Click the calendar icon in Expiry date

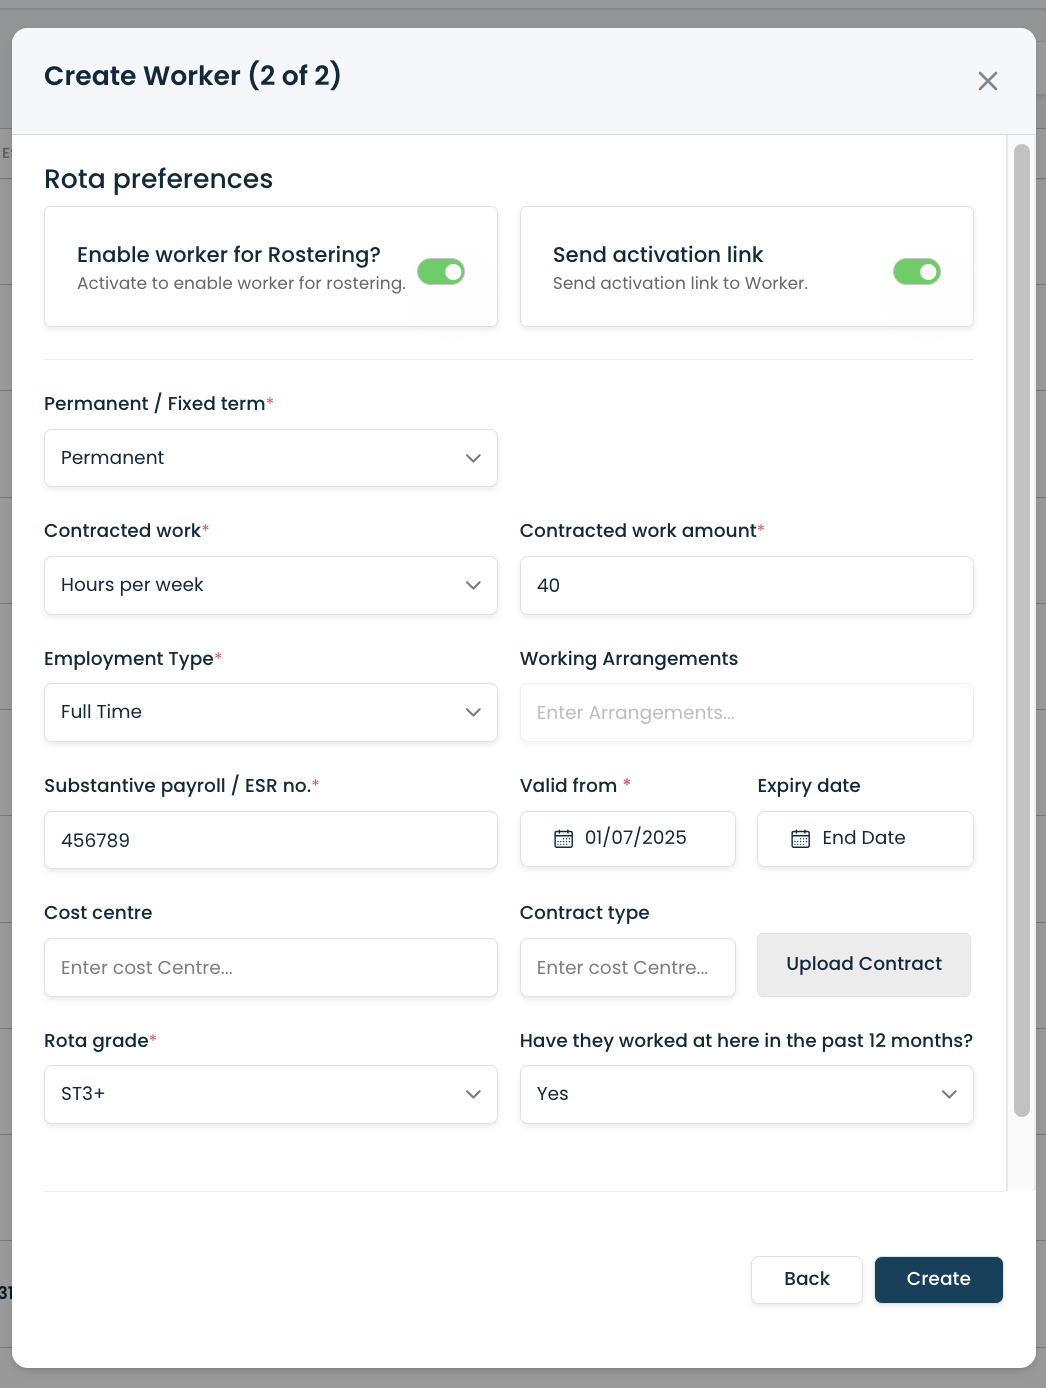801,839
